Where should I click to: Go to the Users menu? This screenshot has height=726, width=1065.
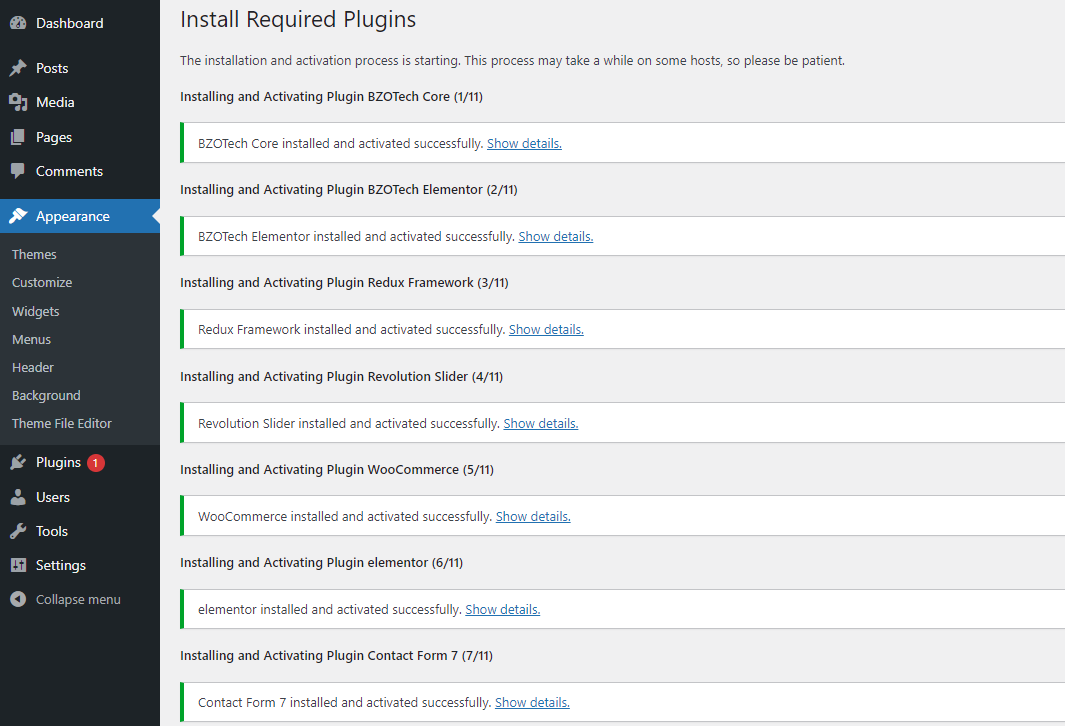[x=53, y=497]
